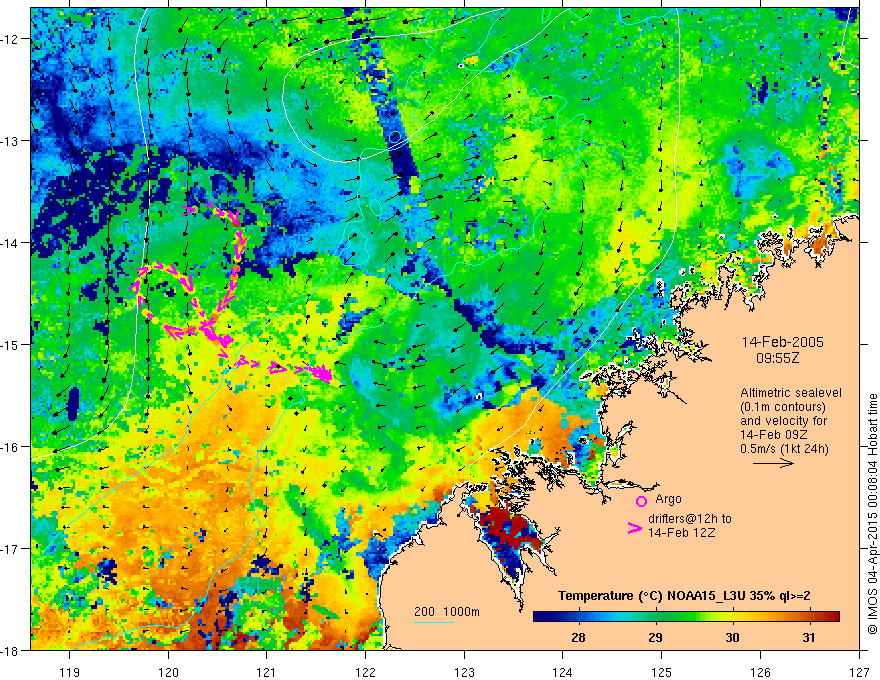The height and width of the screenshot is (680, 880).
Task: Click the '14-Feb-2005' date label
Action: click(x=782, y=342)
